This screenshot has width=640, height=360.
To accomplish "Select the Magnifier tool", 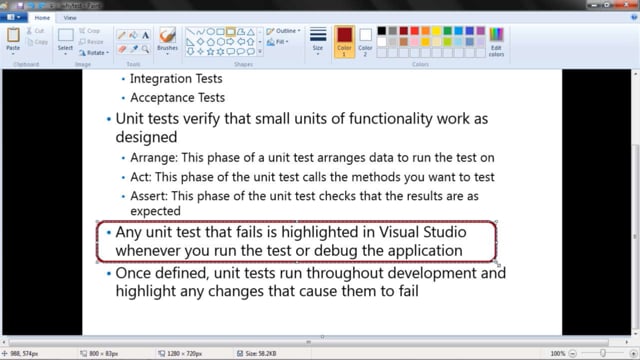I will click(x=145, y=49).
